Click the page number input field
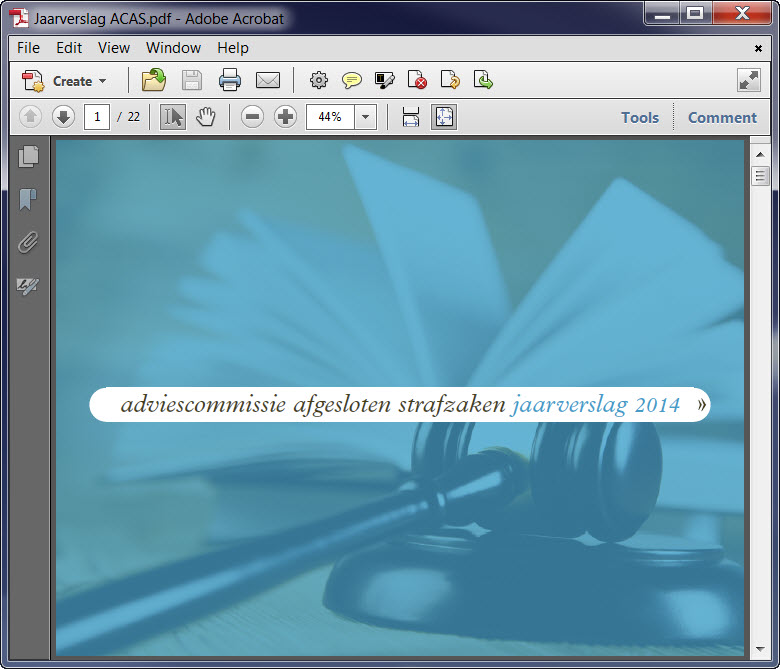 coord(97,117)
